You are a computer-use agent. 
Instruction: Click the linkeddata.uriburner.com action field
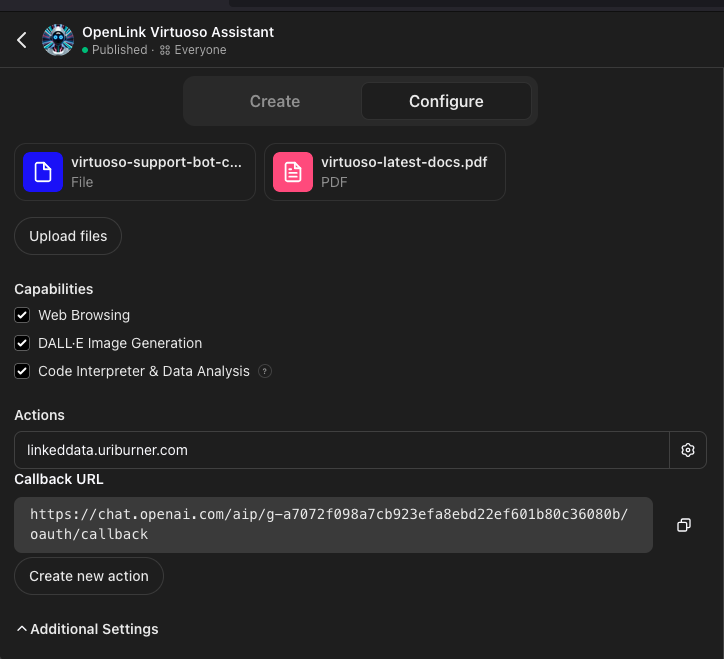tap(342, 450)
